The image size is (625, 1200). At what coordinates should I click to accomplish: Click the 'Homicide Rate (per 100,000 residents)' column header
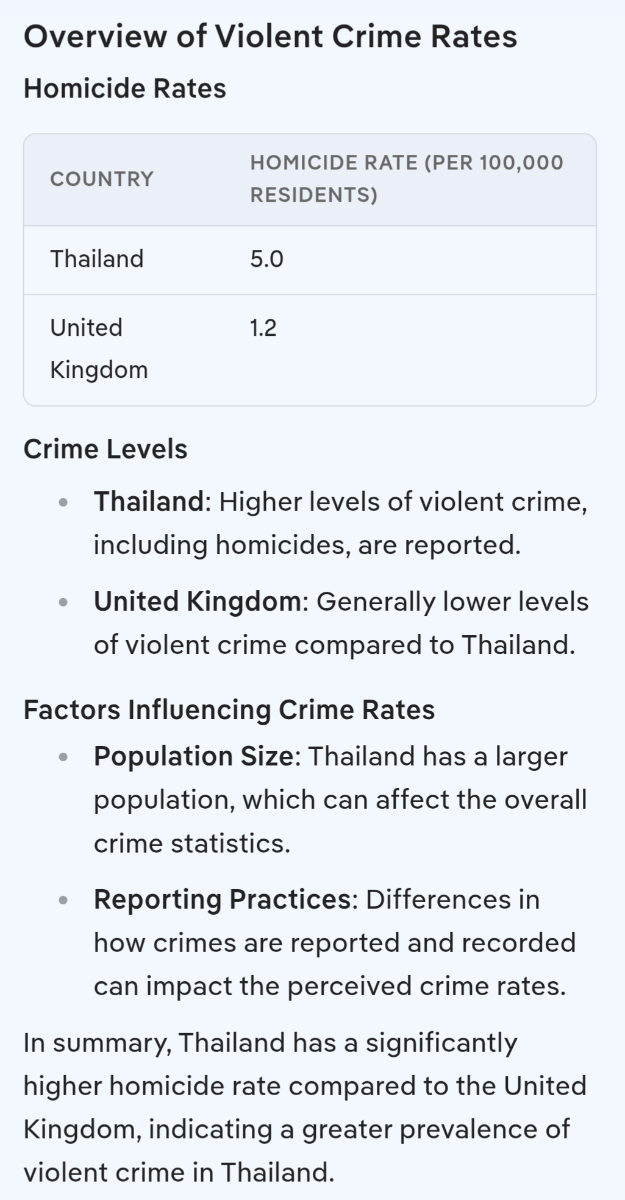click(x=406, y=179)
